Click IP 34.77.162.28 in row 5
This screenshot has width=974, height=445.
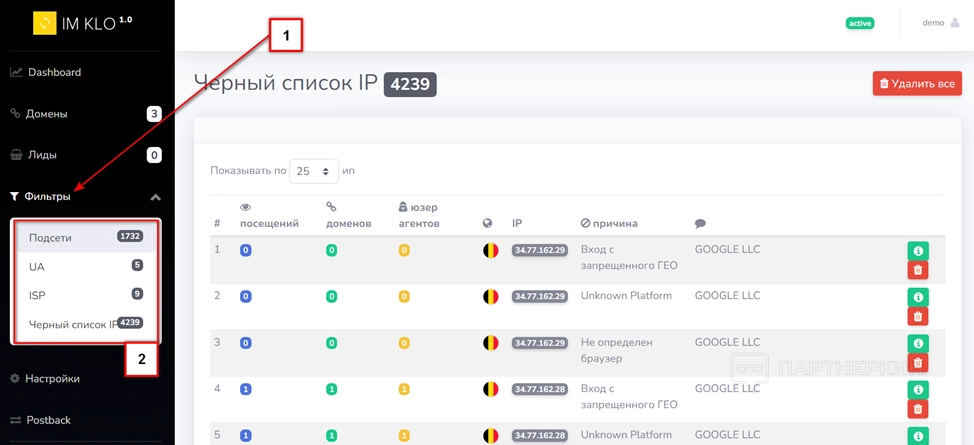coord(539,435)
